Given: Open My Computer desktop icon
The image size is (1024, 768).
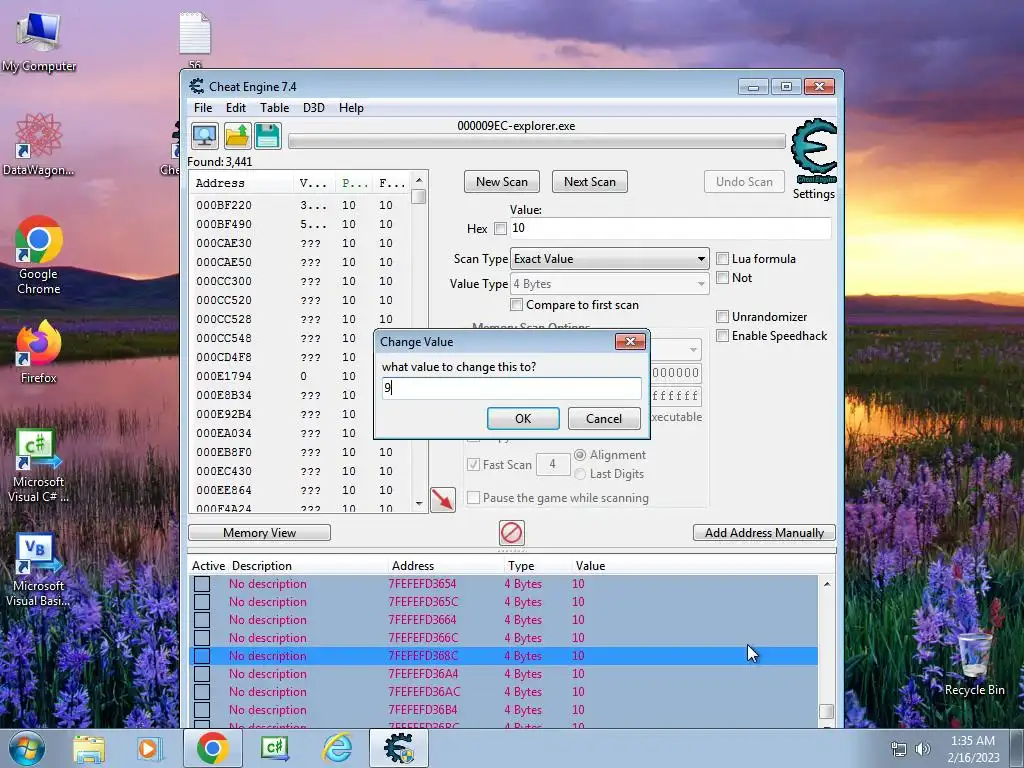Looking at the screenshot, I should [39, 42].
